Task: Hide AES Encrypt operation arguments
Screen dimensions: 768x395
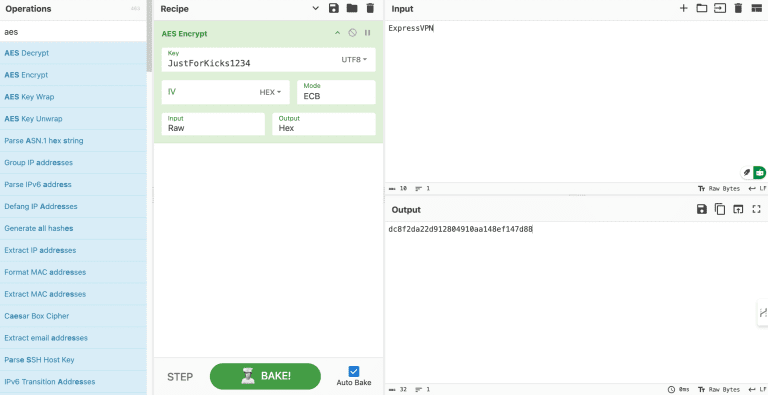Action: [337, 33]
